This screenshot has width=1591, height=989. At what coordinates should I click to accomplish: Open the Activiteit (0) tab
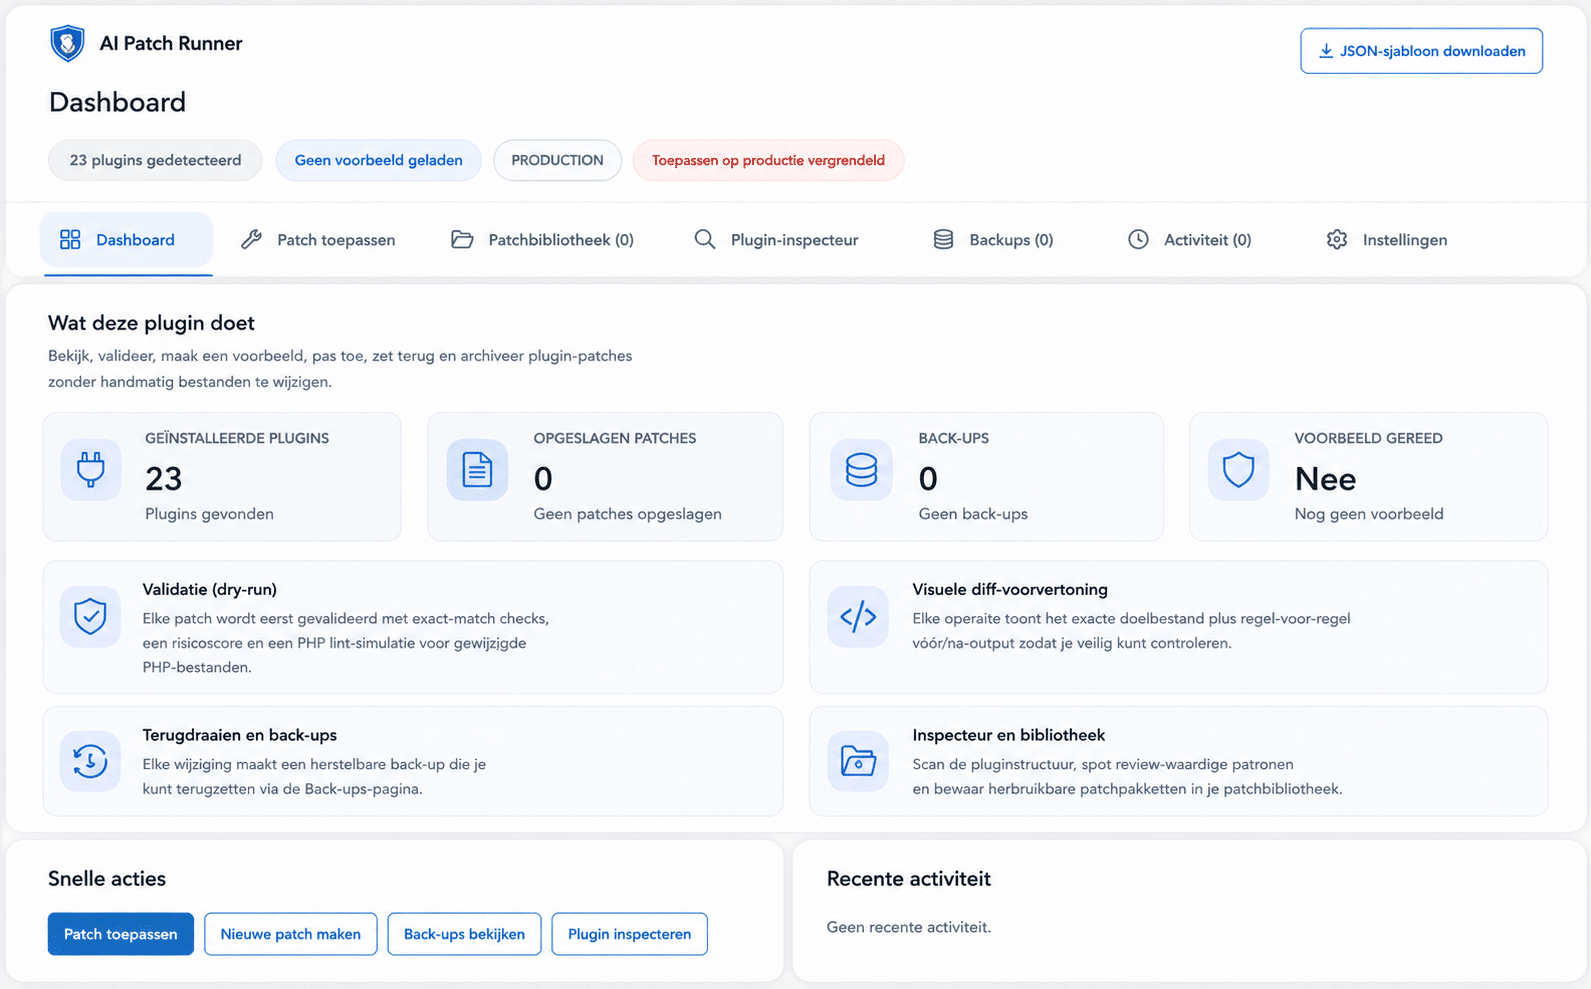click(x=1190, y=240)
